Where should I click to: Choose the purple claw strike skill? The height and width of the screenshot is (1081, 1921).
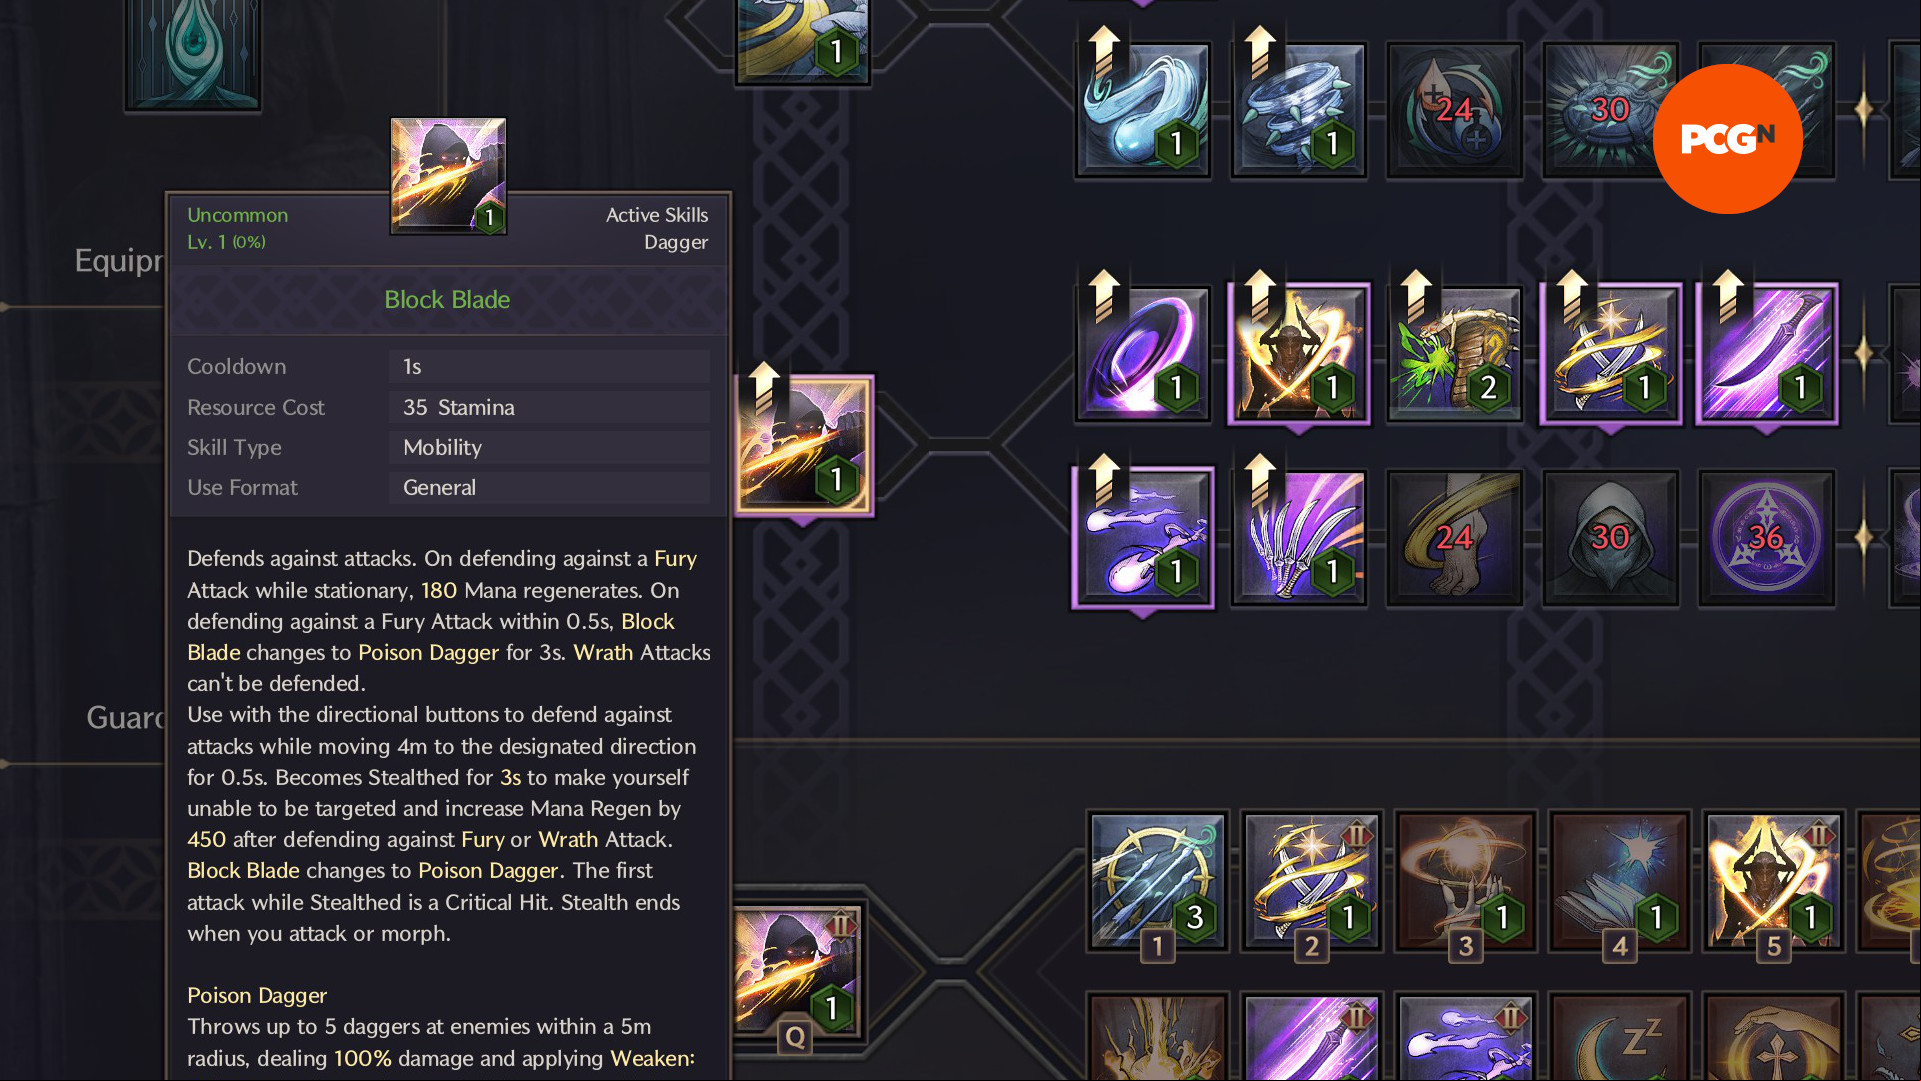(1299, 538)
